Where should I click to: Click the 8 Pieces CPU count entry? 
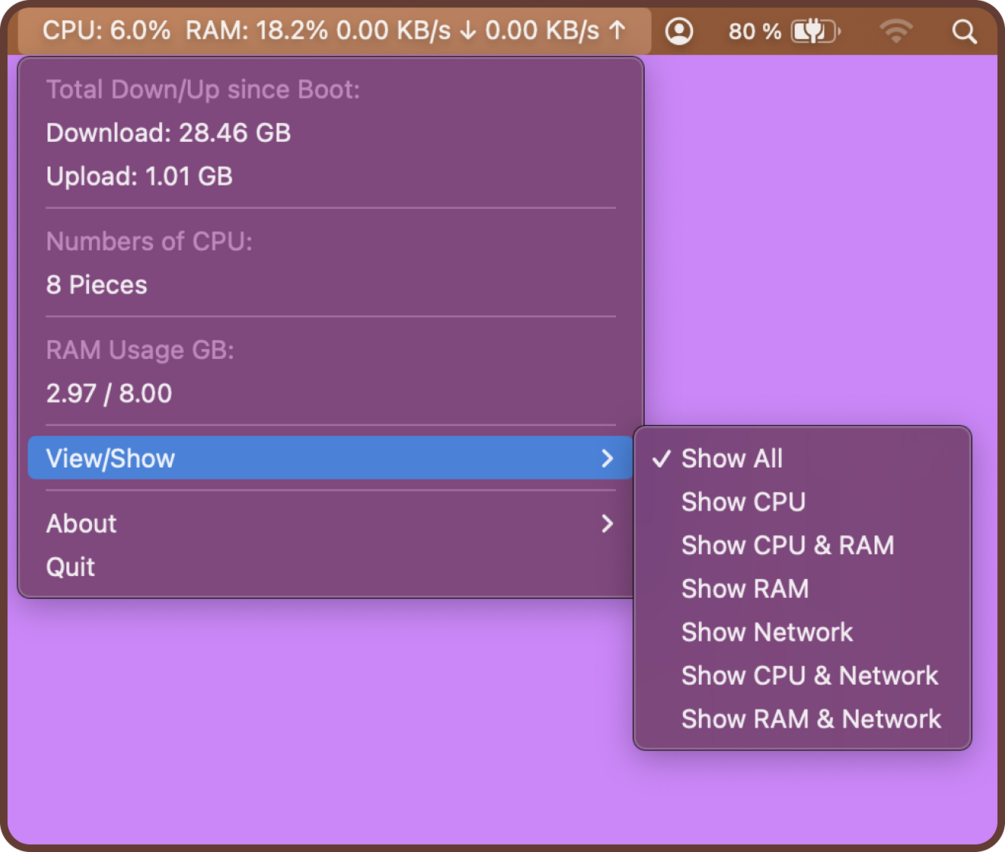[x=97, y=285]
